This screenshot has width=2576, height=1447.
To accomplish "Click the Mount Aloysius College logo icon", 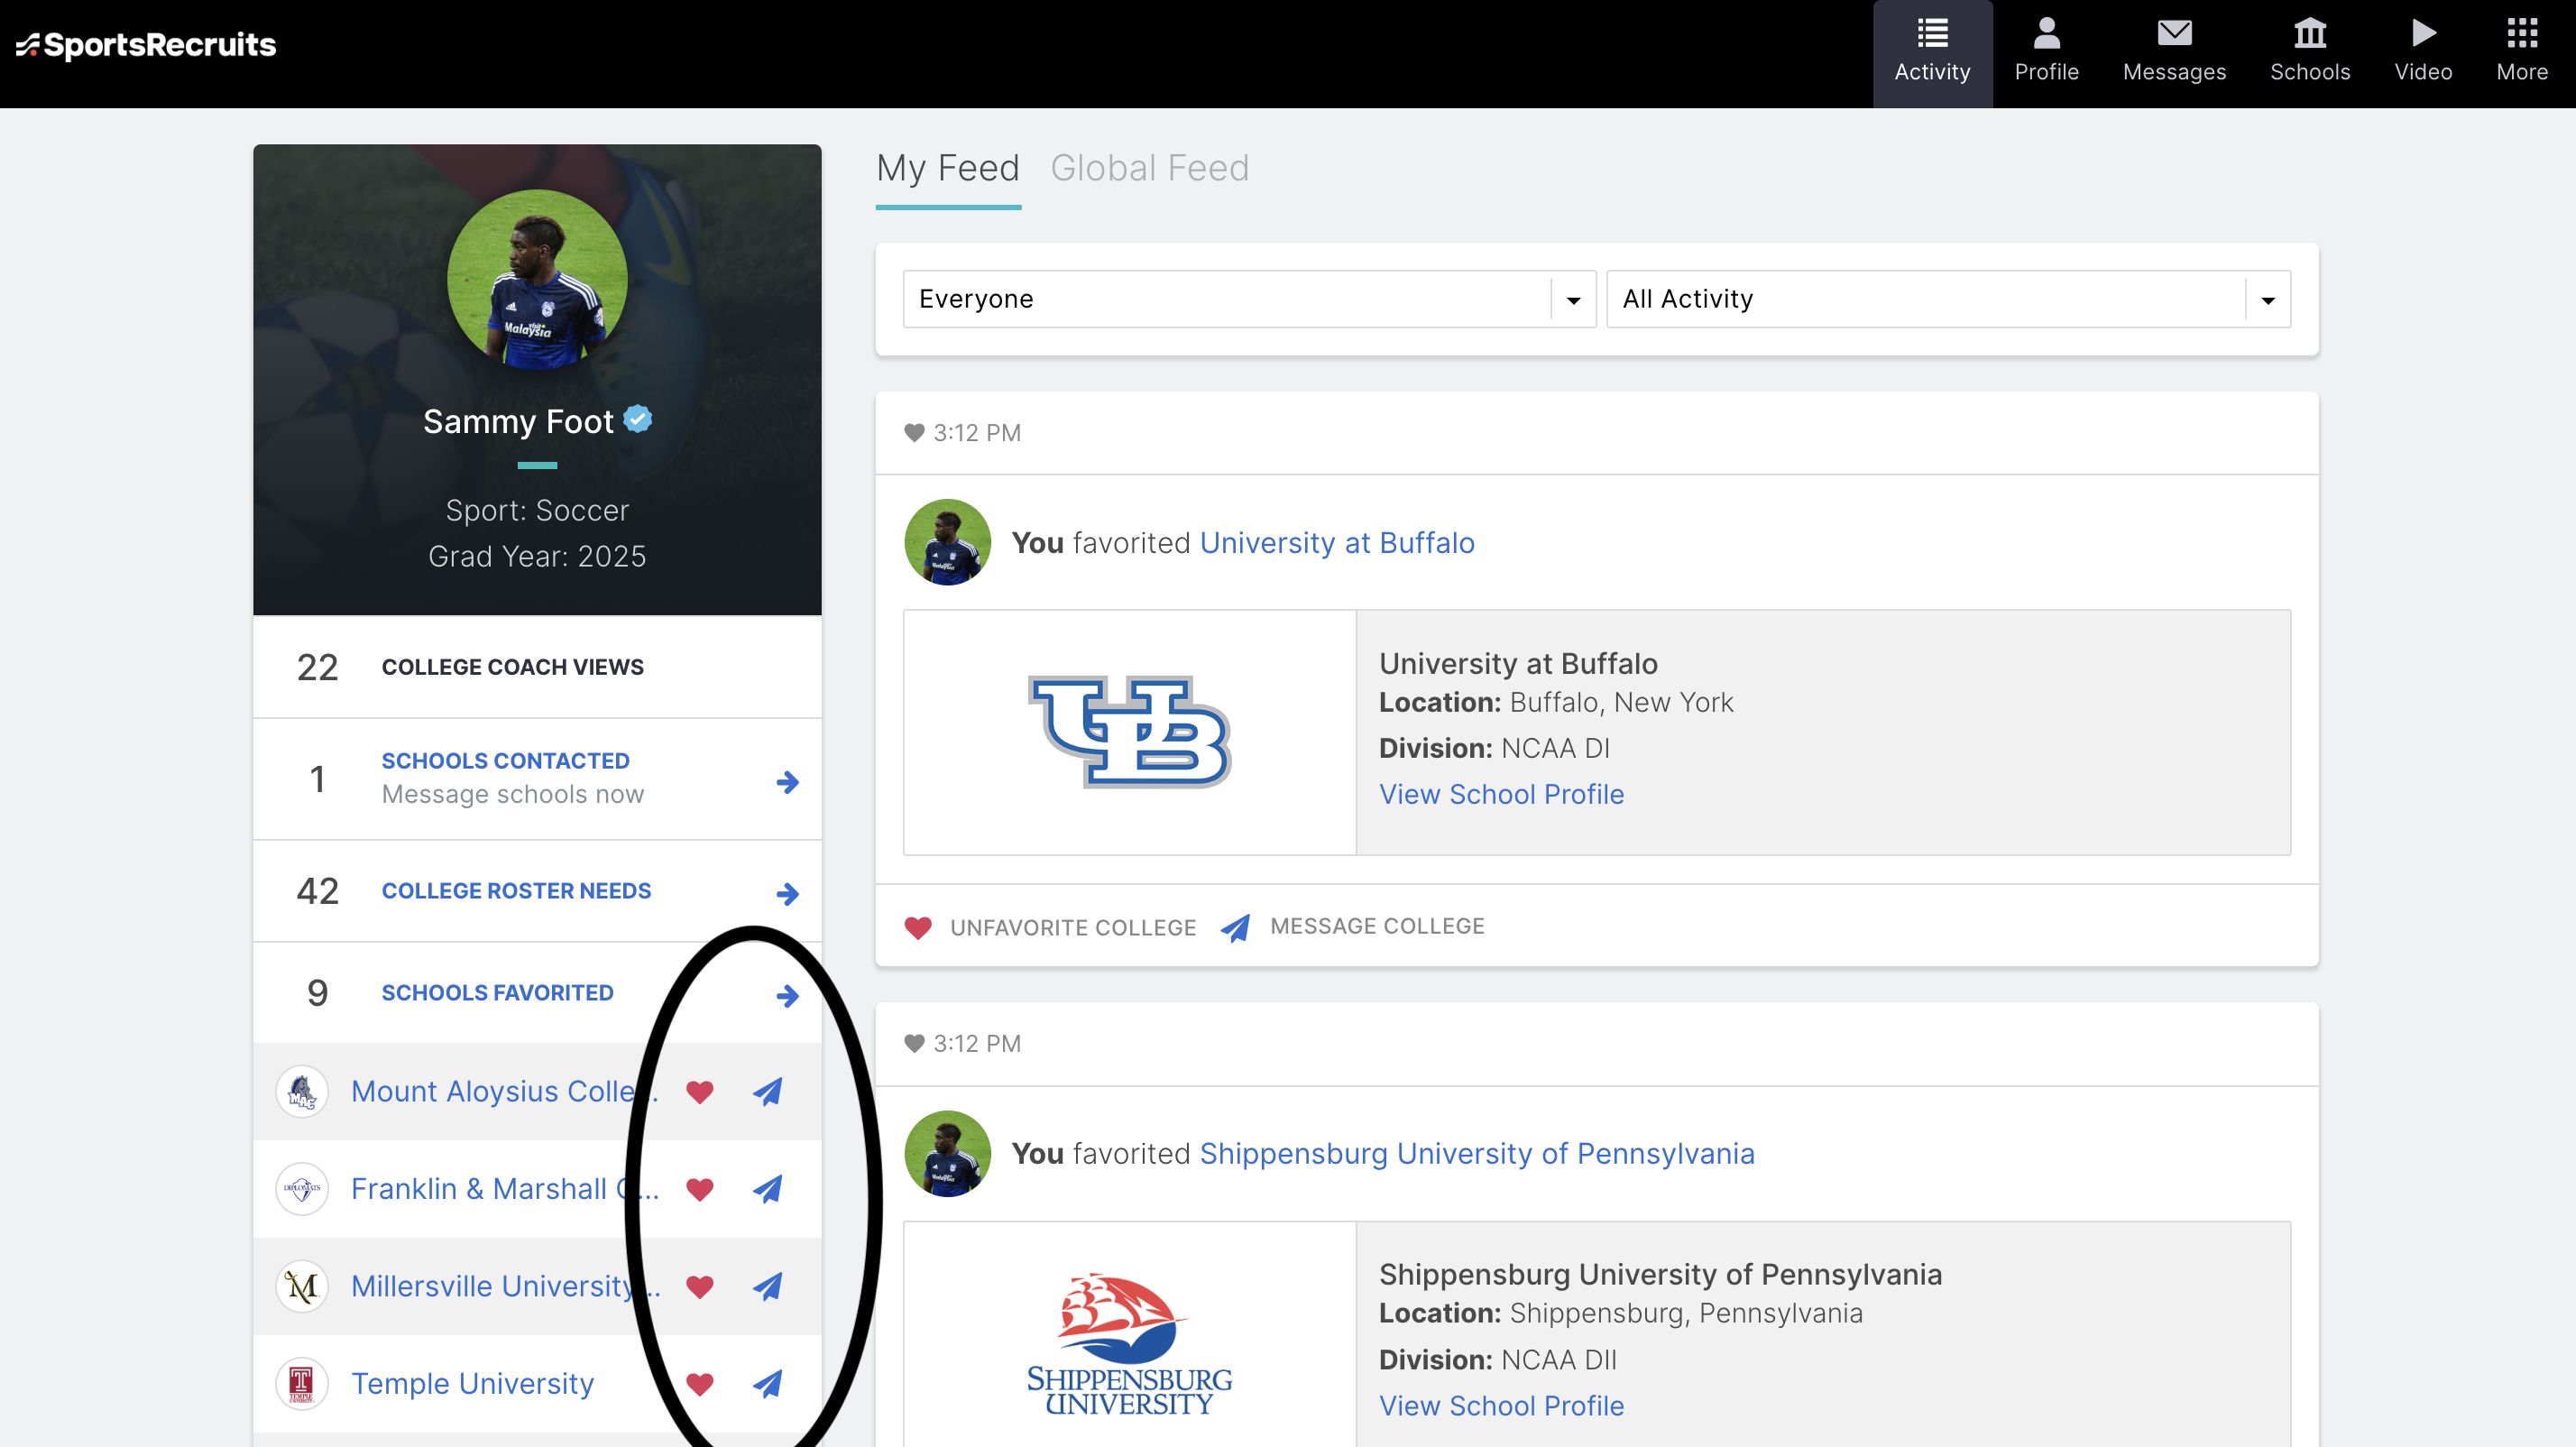I will (302, 1091).
